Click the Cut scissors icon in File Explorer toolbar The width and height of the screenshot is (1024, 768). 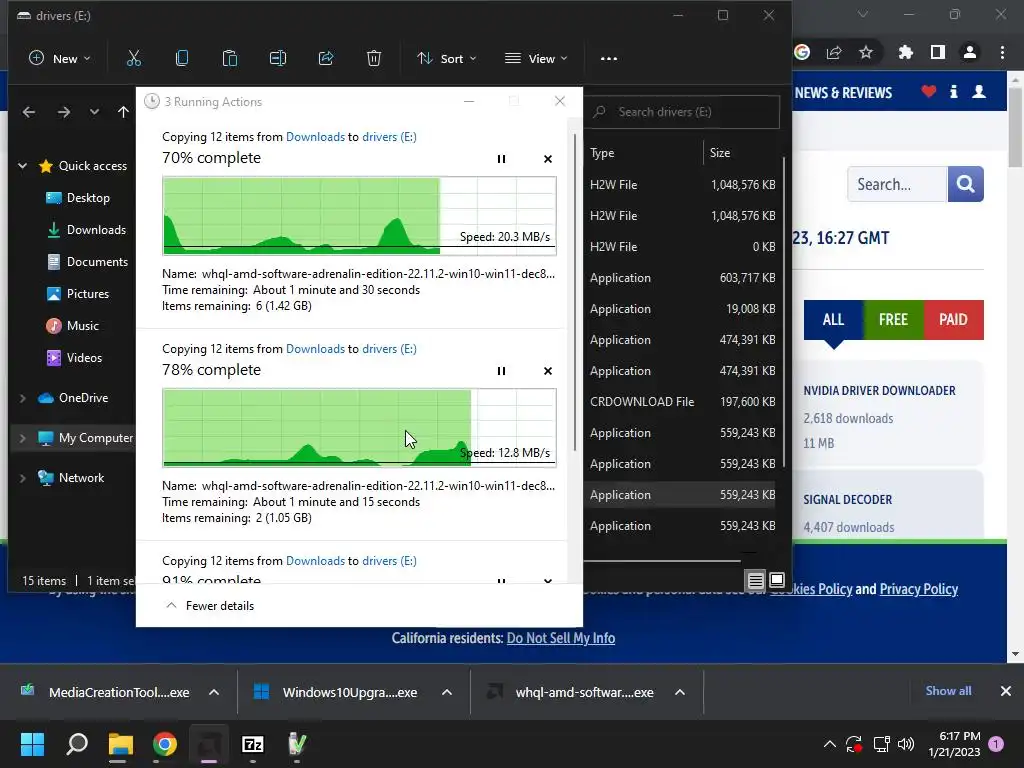(x=134, y=58)
